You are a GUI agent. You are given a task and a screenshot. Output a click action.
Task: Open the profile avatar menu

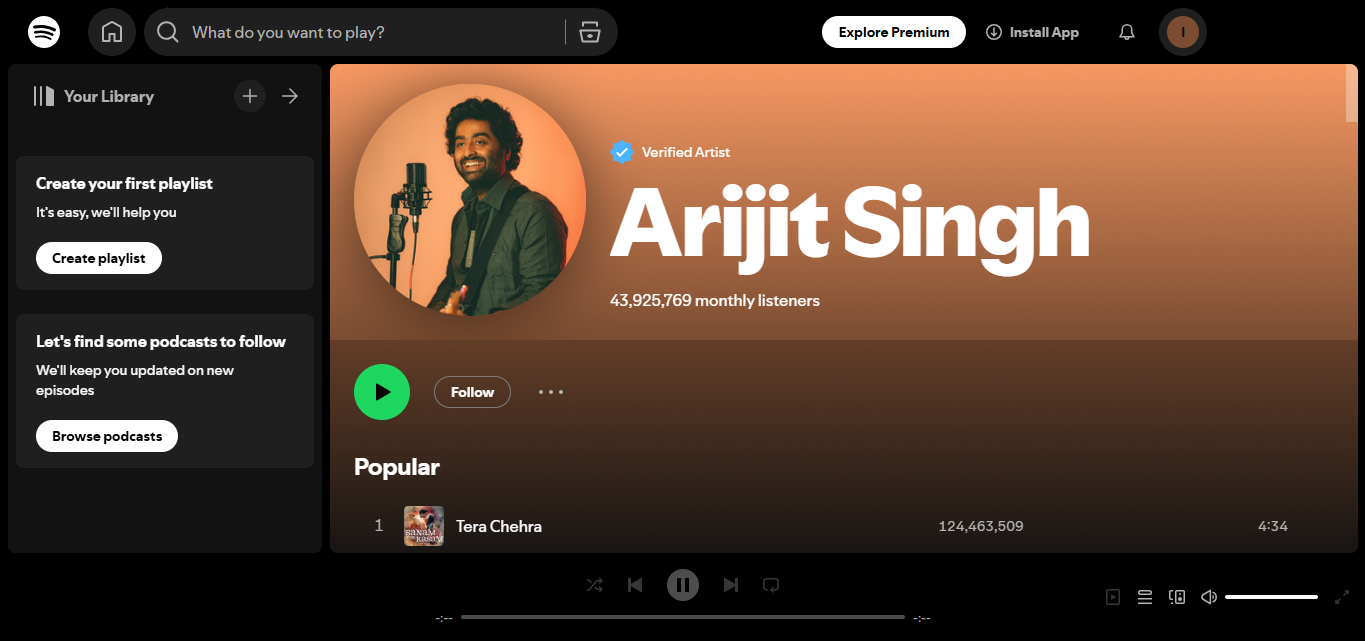point(1182,31)
